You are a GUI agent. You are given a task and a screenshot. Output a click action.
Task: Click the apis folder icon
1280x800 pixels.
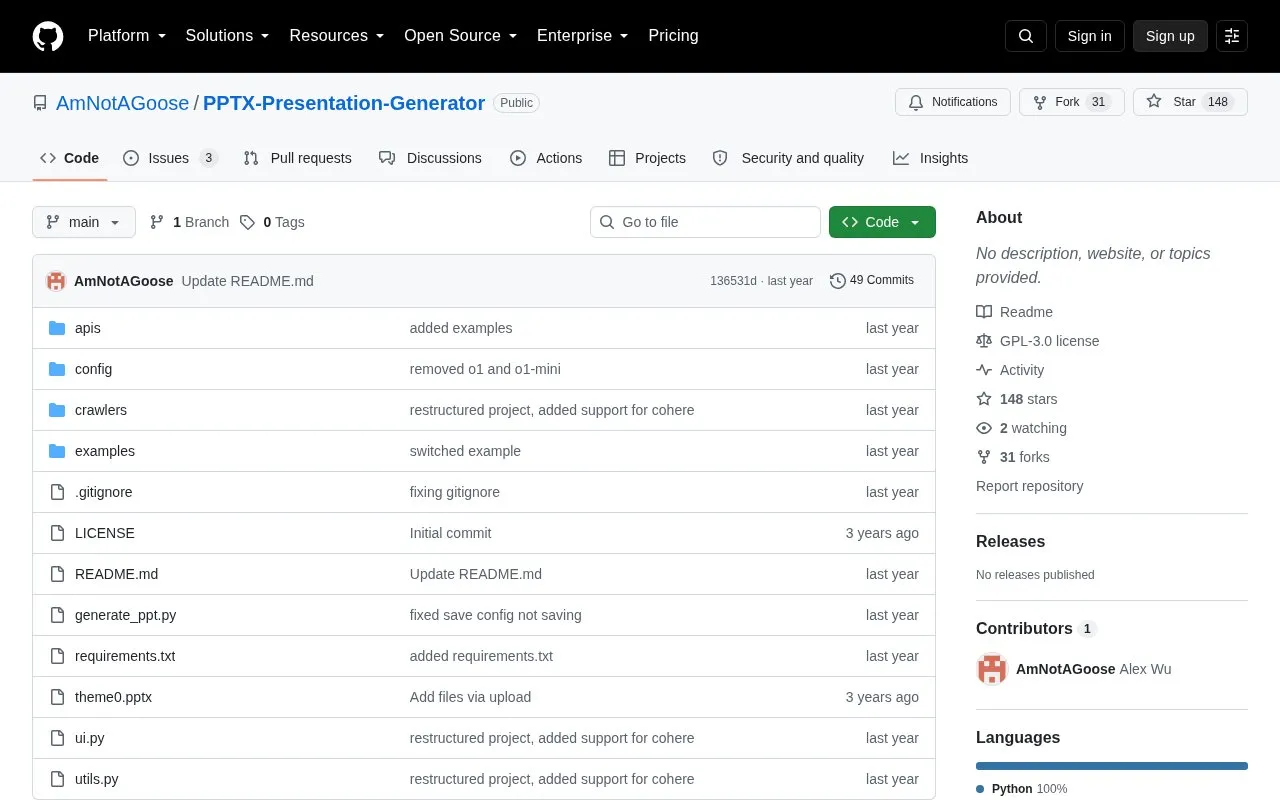click(x=57, y=328)
